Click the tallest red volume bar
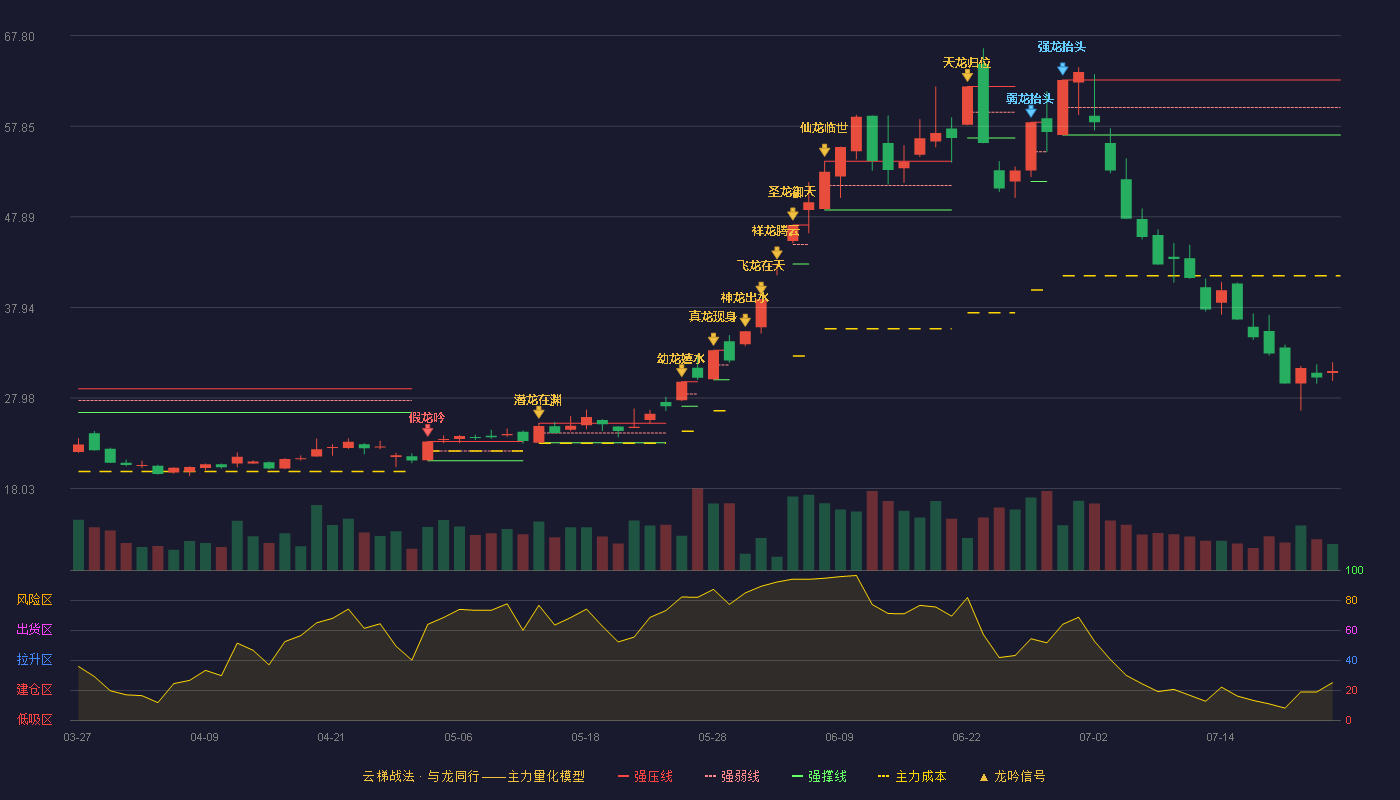This screenshot has height=800, width=1400. tap(697, 529)
